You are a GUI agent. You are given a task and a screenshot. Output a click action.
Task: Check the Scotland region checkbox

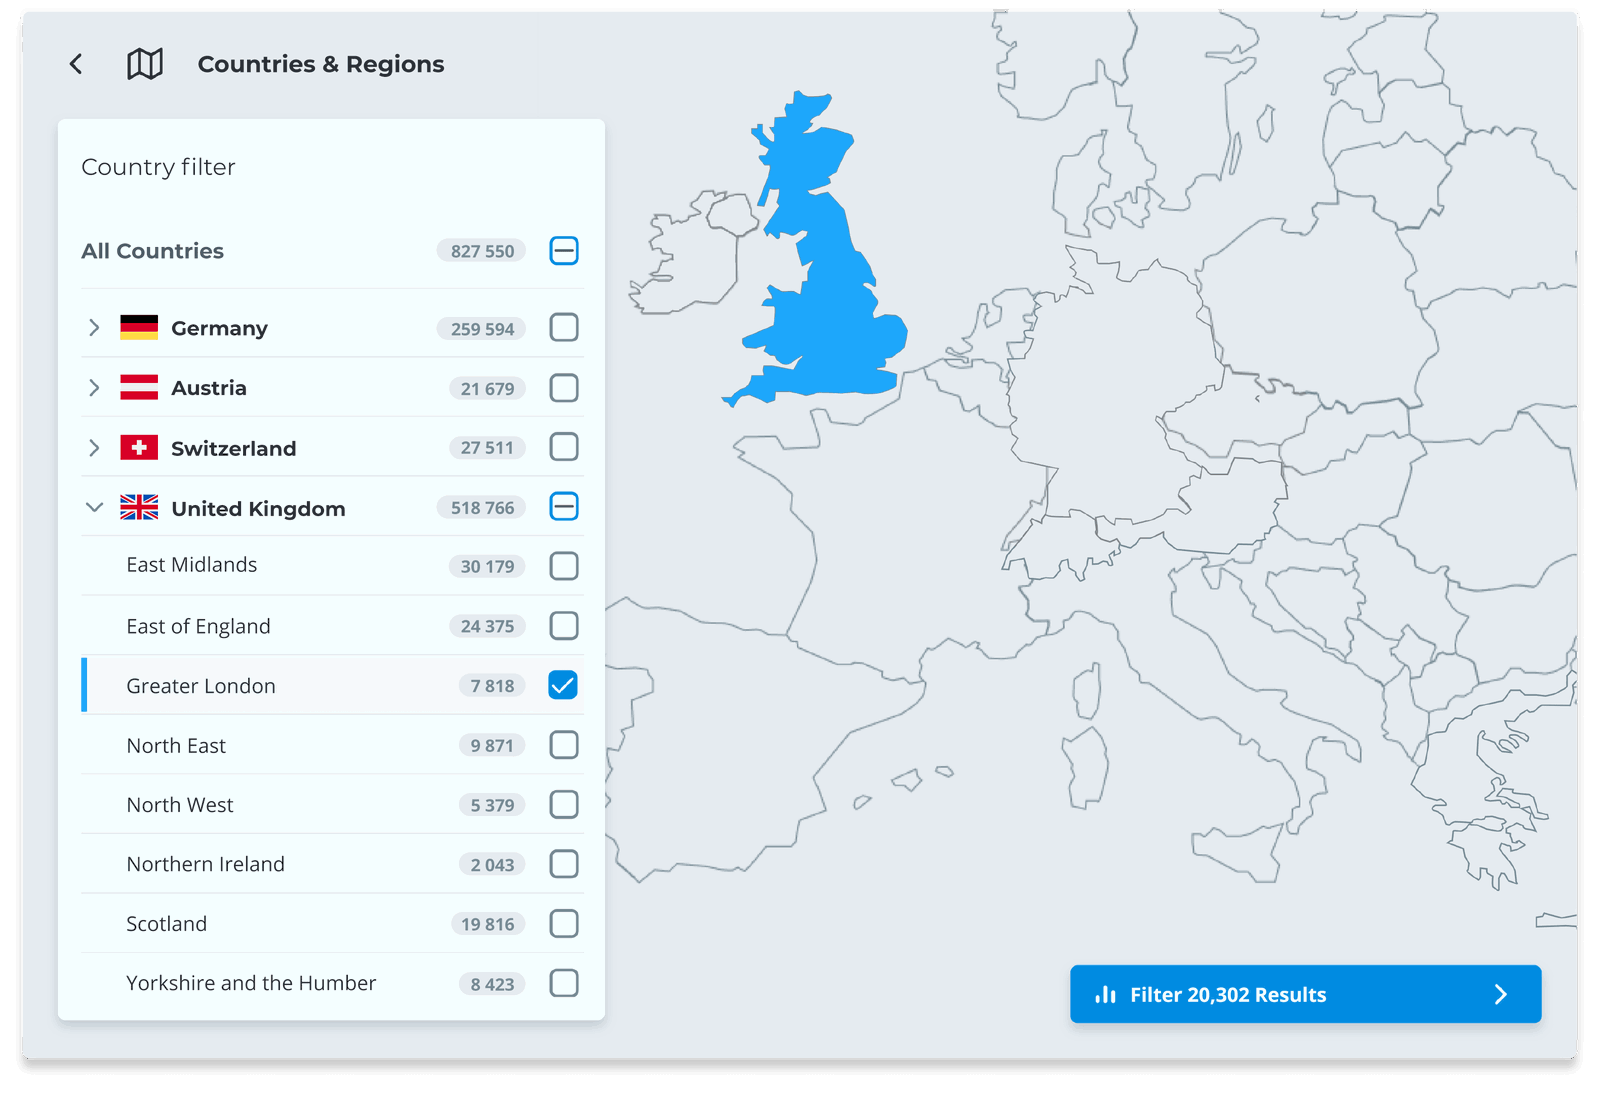click(x=564, y=923)
